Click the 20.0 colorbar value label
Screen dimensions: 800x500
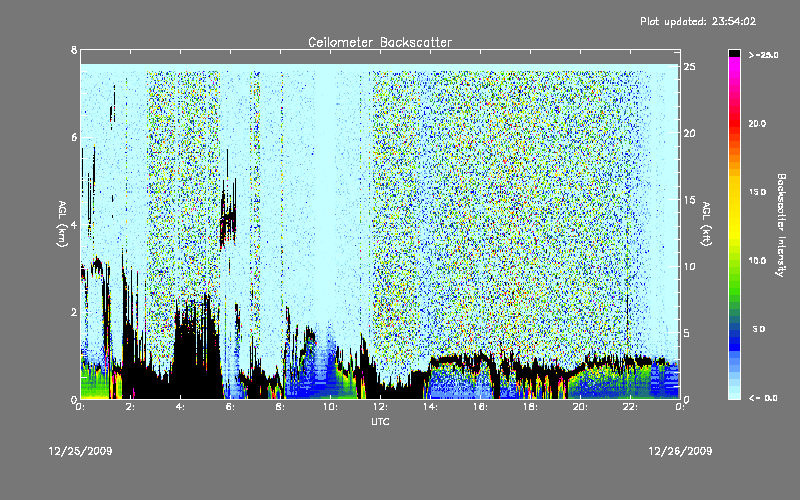click(757, 123)
